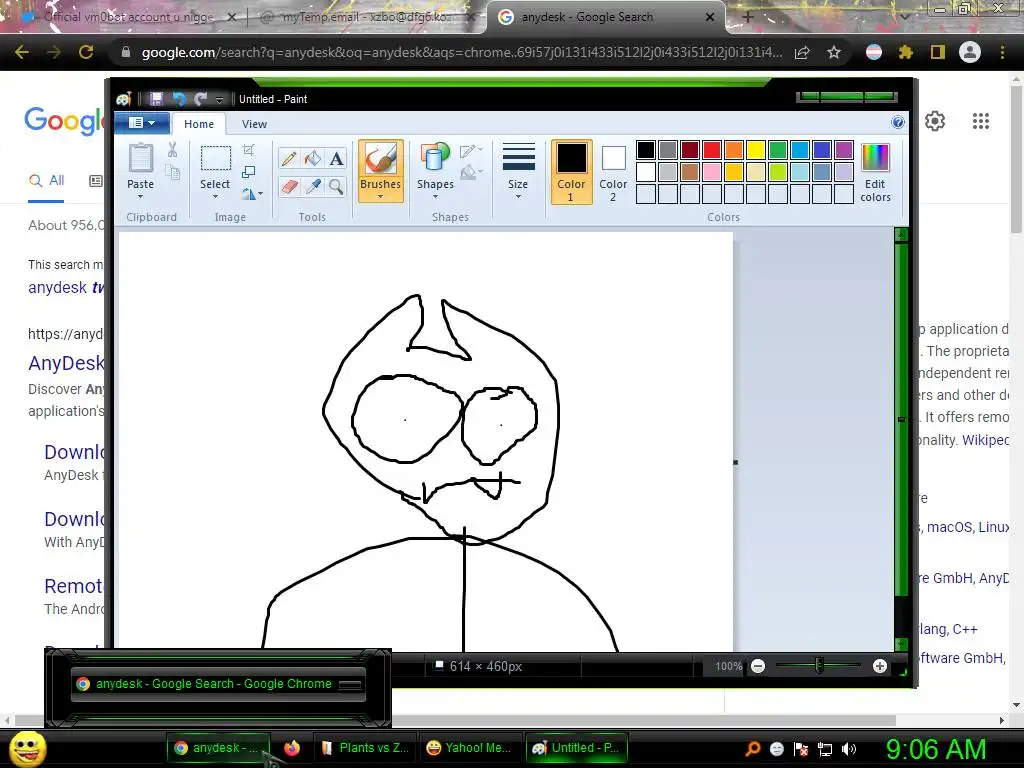Open Google apps grid icon
Image resolution: width=1024 pixels, height=768 pixels.
(981, 121)
